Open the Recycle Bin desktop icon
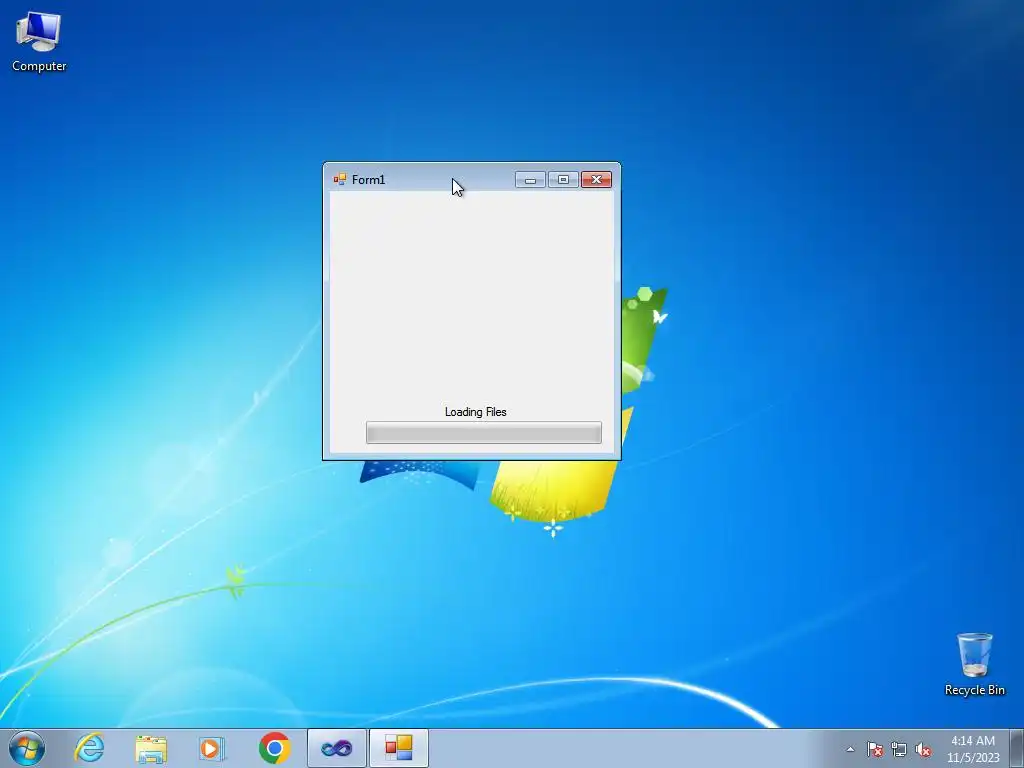Image resolution: width=1024 pixels, height=768 pixels. (974, 664)
